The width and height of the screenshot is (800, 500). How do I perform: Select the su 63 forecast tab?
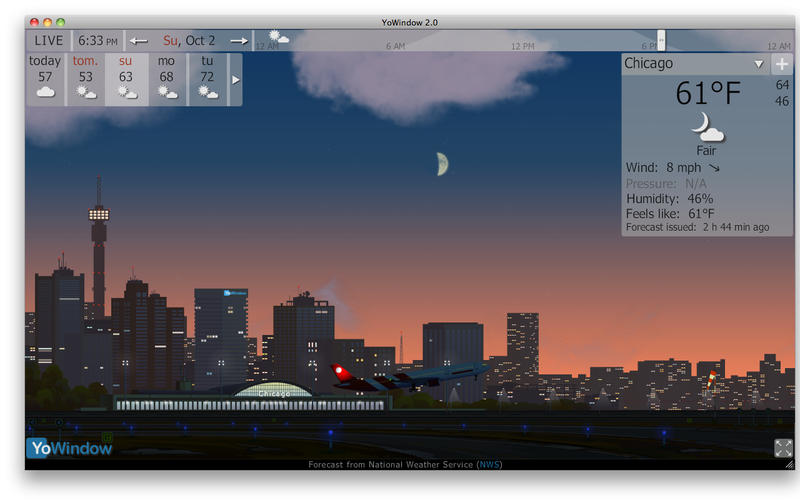(x=127, y=79)
